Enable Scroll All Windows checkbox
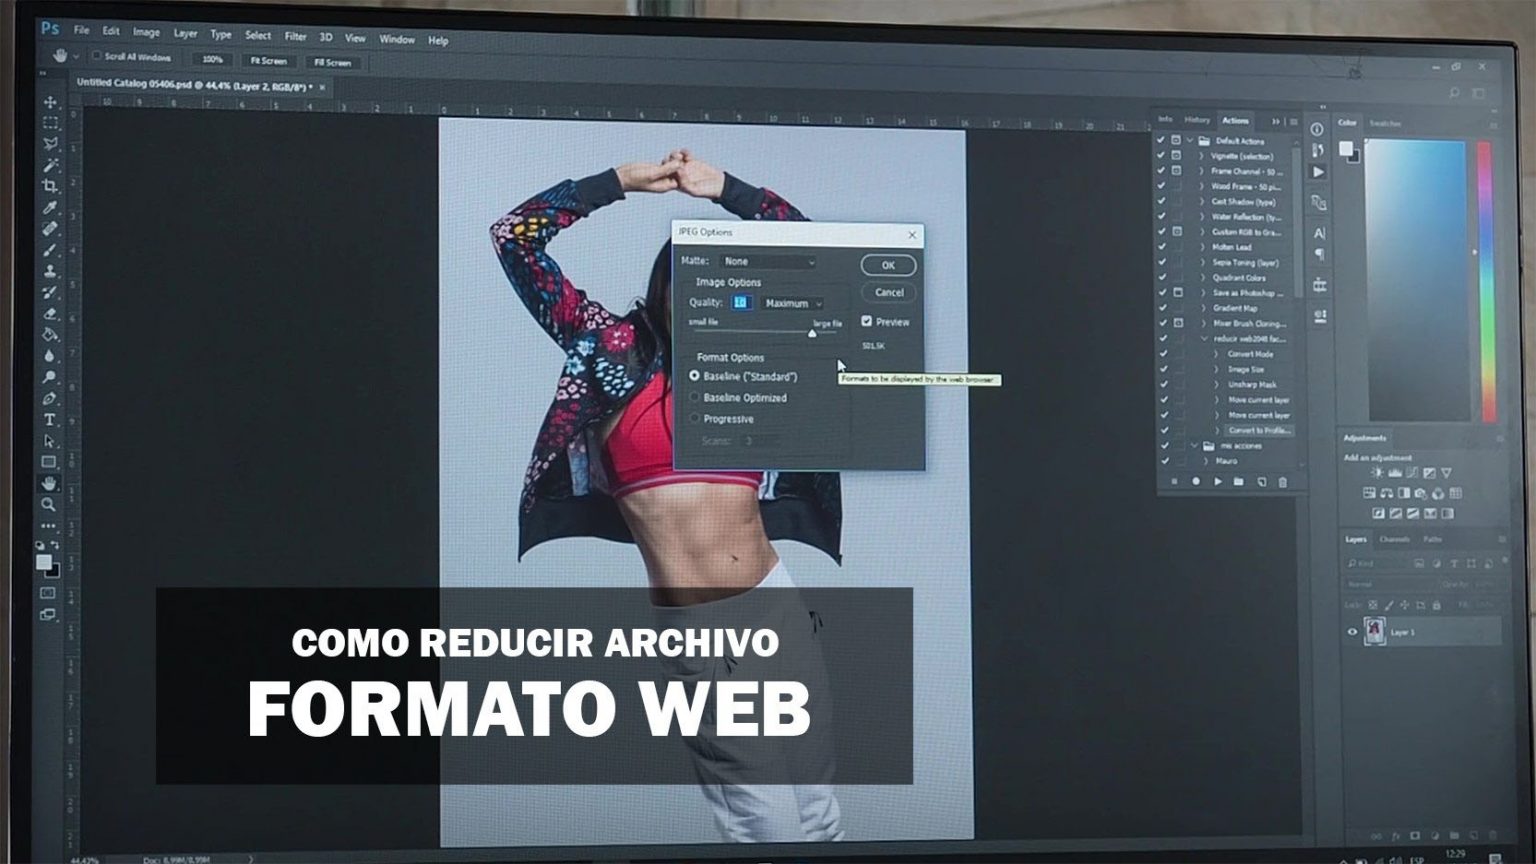This screenshot has height=864, width=1536. (97, 56)
